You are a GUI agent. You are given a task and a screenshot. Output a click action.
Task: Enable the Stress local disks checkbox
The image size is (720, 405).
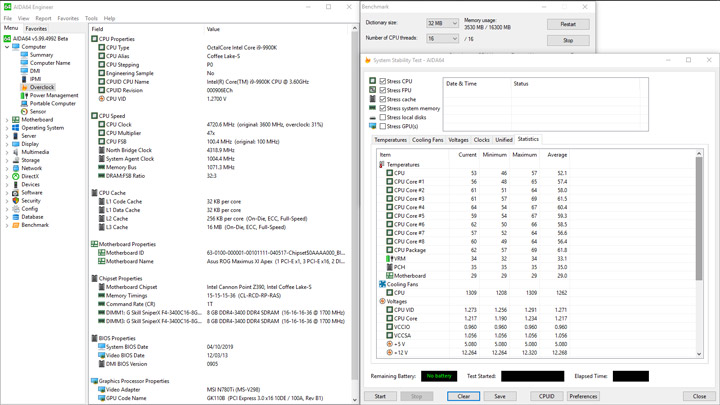pyautogui.click(x=383, y=117)
